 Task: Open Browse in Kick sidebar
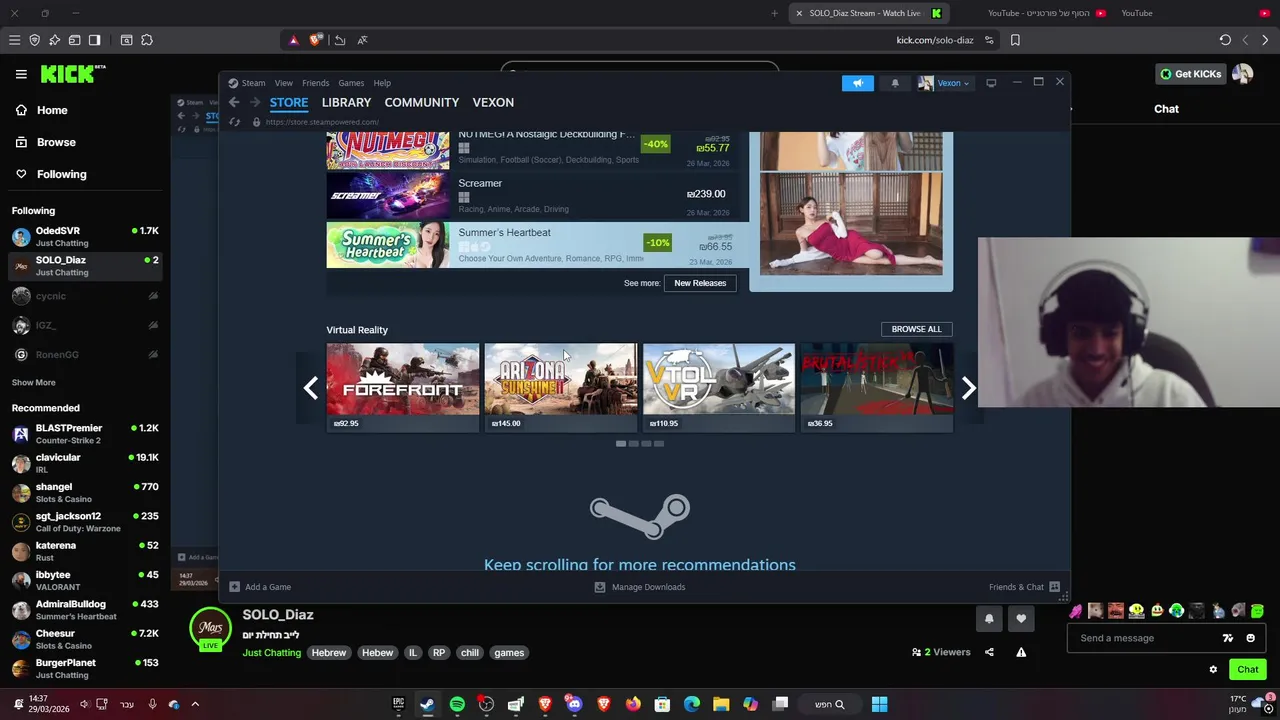pos(56,142)
